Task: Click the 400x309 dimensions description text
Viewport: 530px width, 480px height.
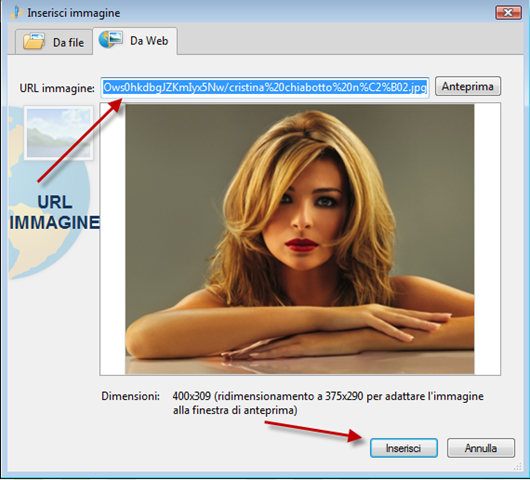Action: [328, 403]
